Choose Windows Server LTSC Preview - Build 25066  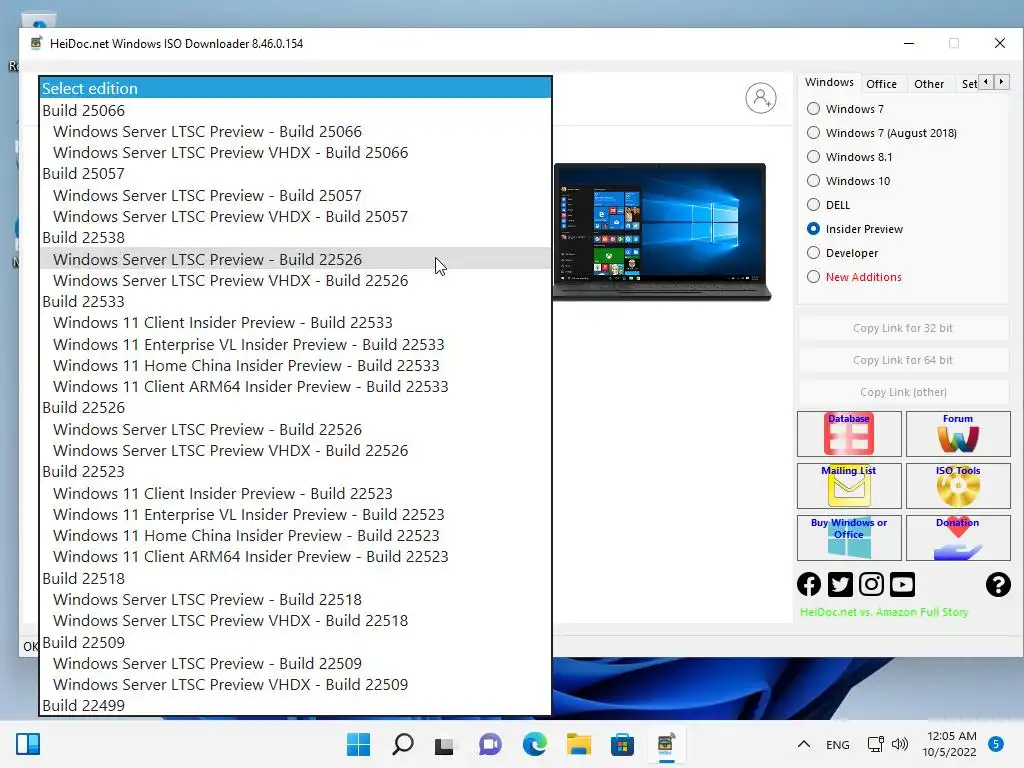(296, 131)
